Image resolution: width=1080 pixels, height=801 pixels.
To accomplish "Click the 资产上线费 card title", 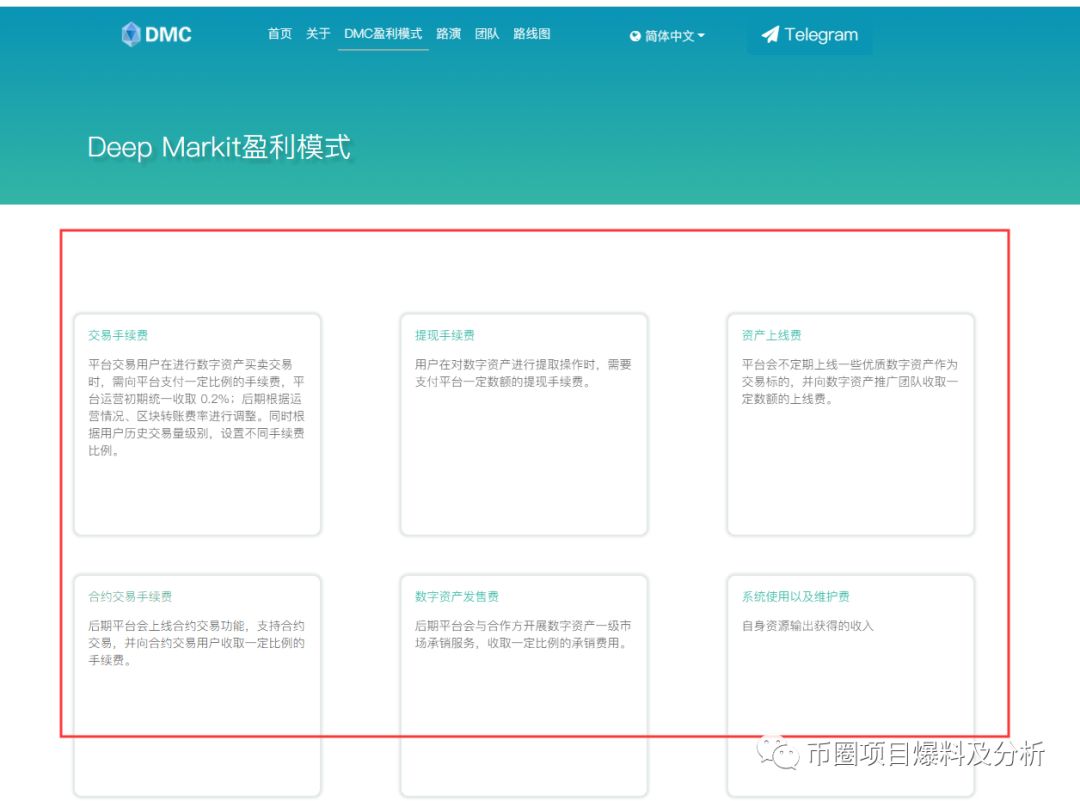I will coord(771,335).
